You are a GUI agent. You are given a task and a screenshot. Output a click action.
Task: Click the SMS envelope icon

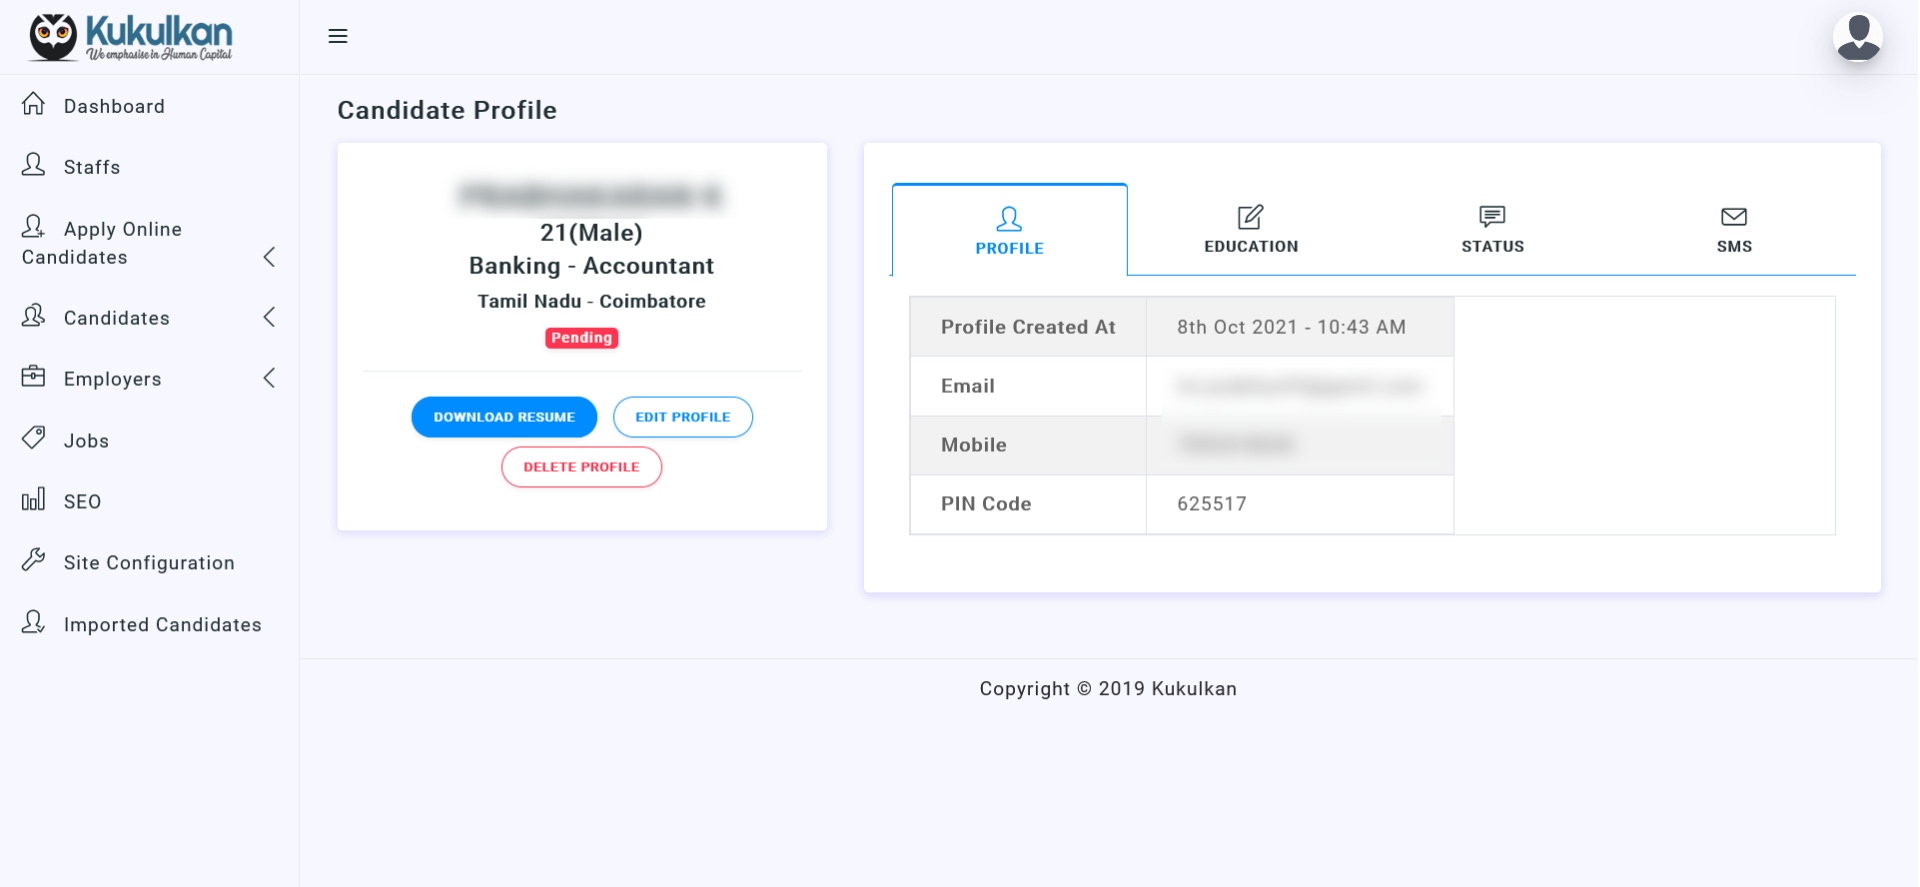(x=1733, y=217)
